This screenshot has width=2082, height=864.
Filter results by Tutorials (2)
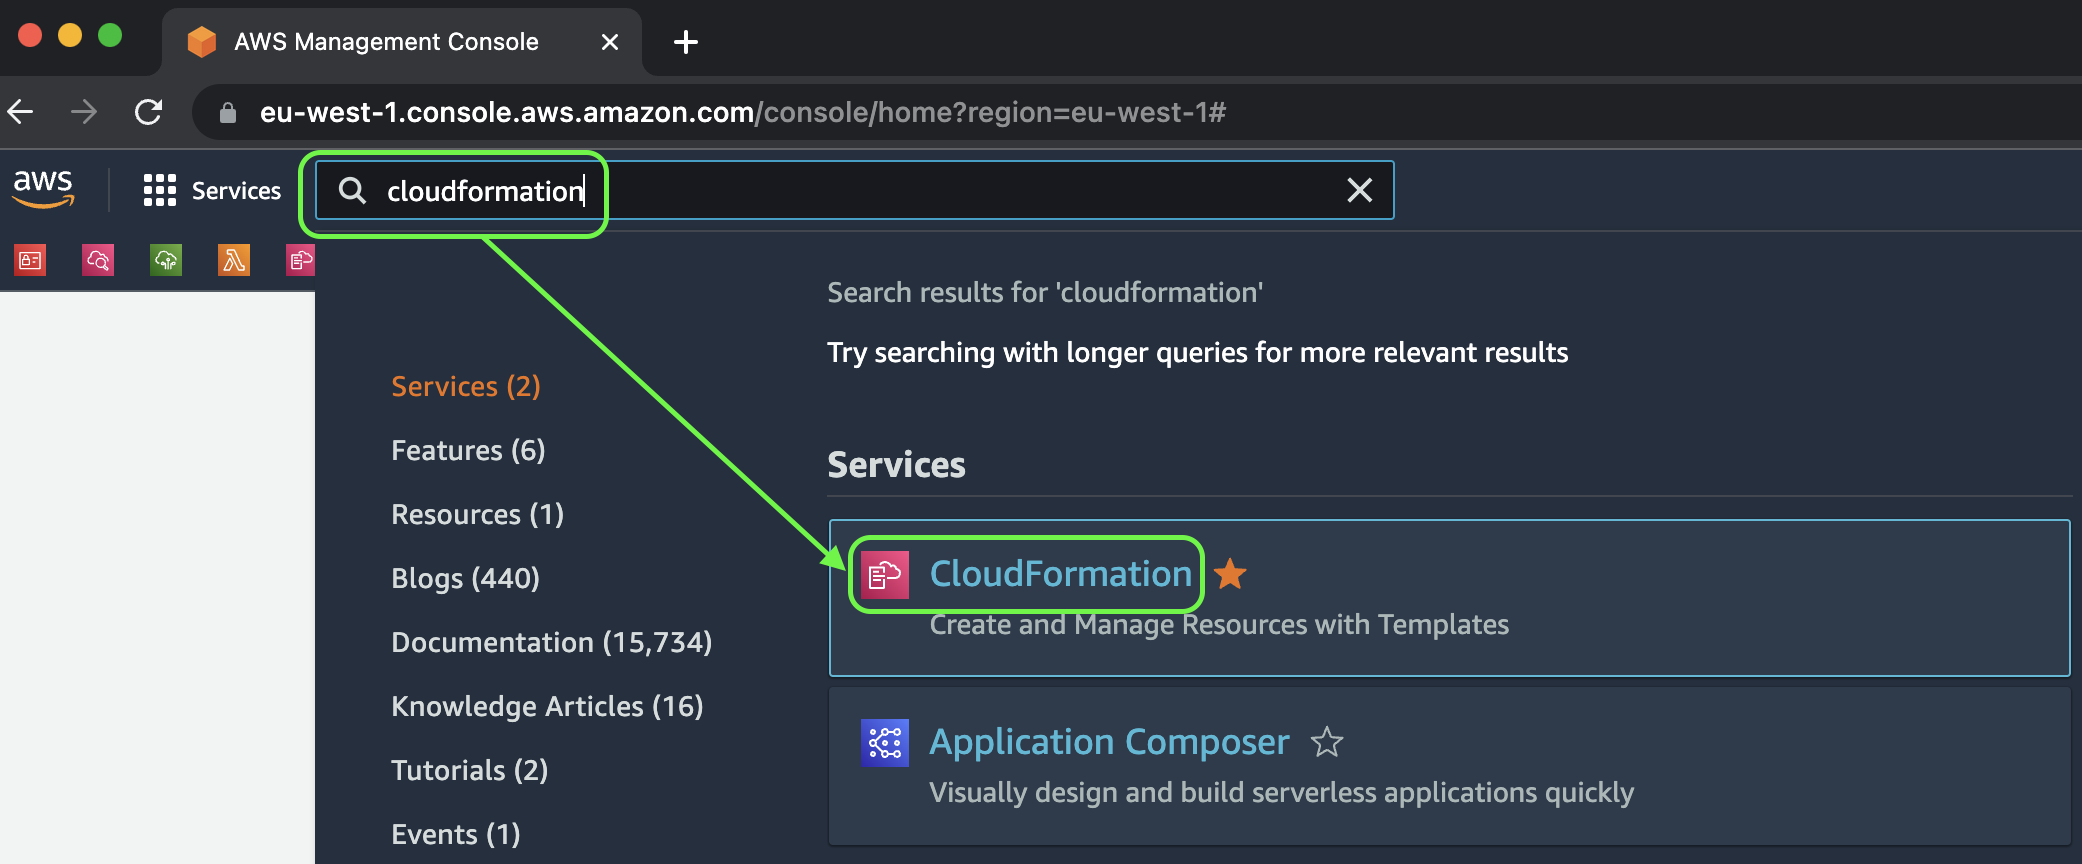tap(470, 770)
